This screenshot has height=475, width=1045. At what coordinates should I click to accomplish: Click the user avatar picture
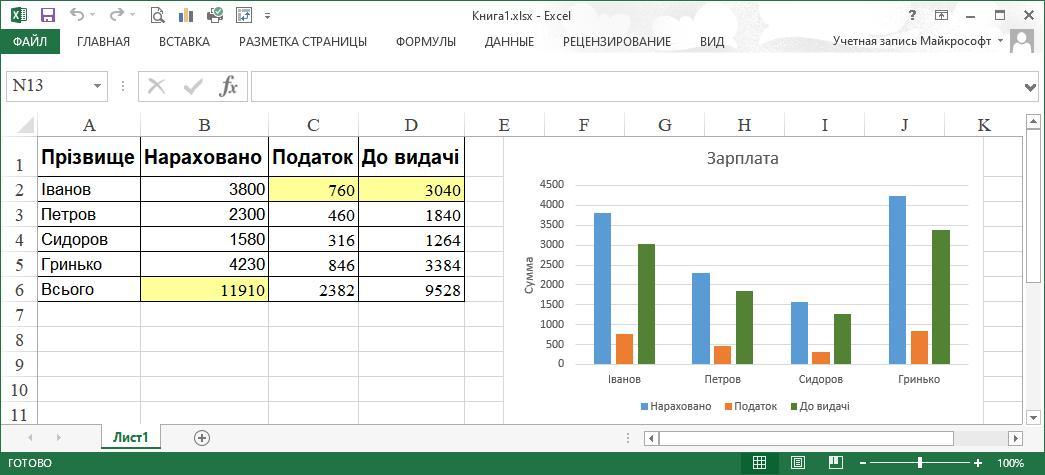pyautogui.click(x=1022, y=41)
